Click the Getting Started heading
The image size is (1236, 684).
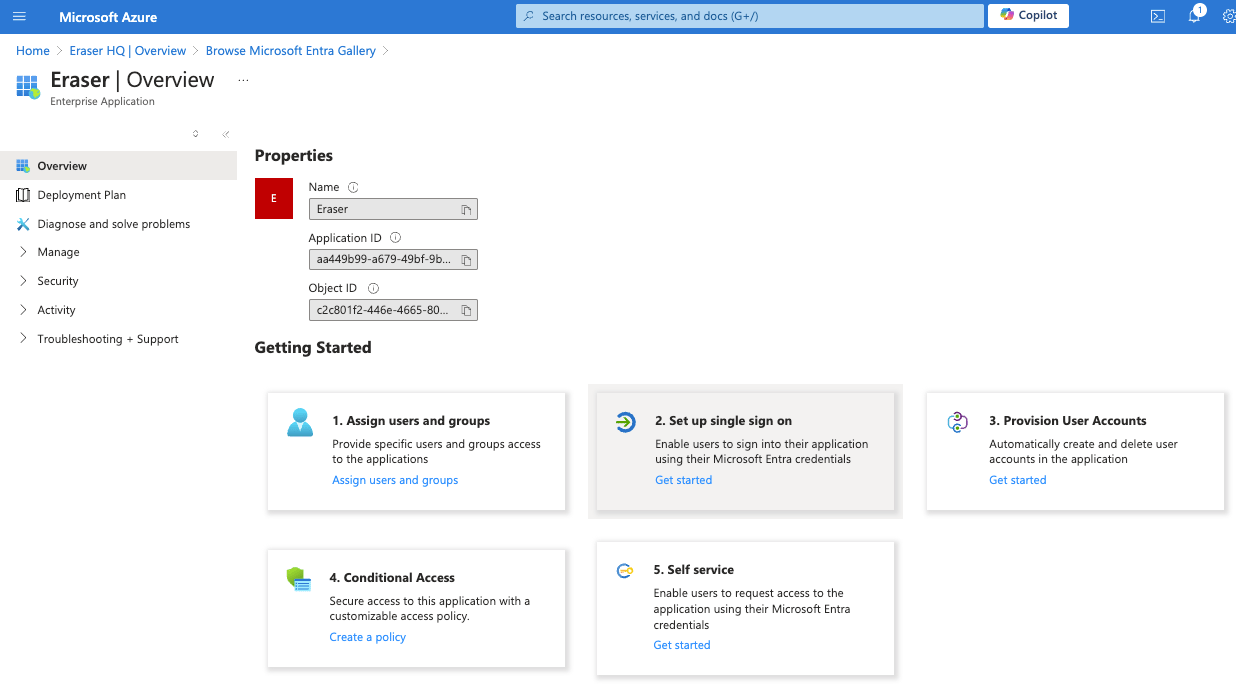coord(313,348)
